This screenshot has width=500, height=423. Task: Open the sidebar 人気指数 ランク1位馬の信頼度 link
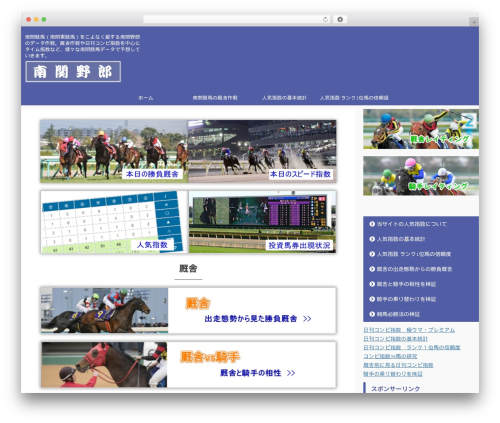[x=414, y=254]
